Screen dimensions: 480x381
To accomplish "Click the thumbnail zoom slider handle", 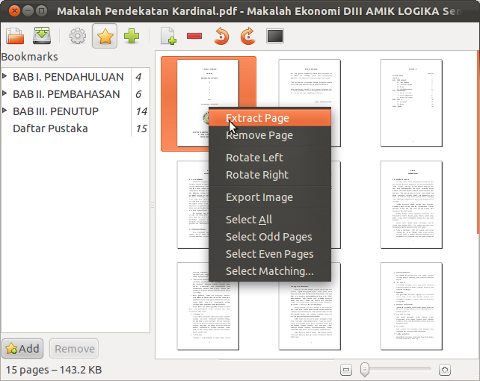I will (365, 369).
